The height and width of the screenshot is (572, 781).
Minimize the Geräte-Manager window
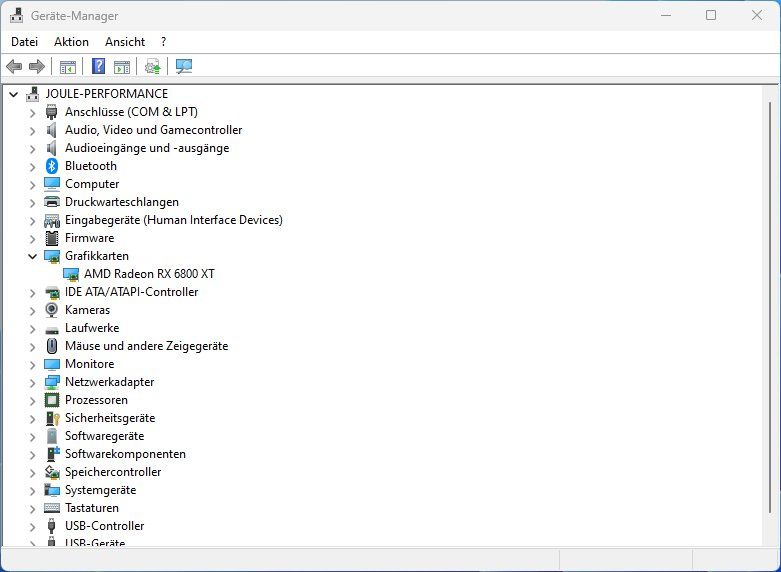click(666, 15)
